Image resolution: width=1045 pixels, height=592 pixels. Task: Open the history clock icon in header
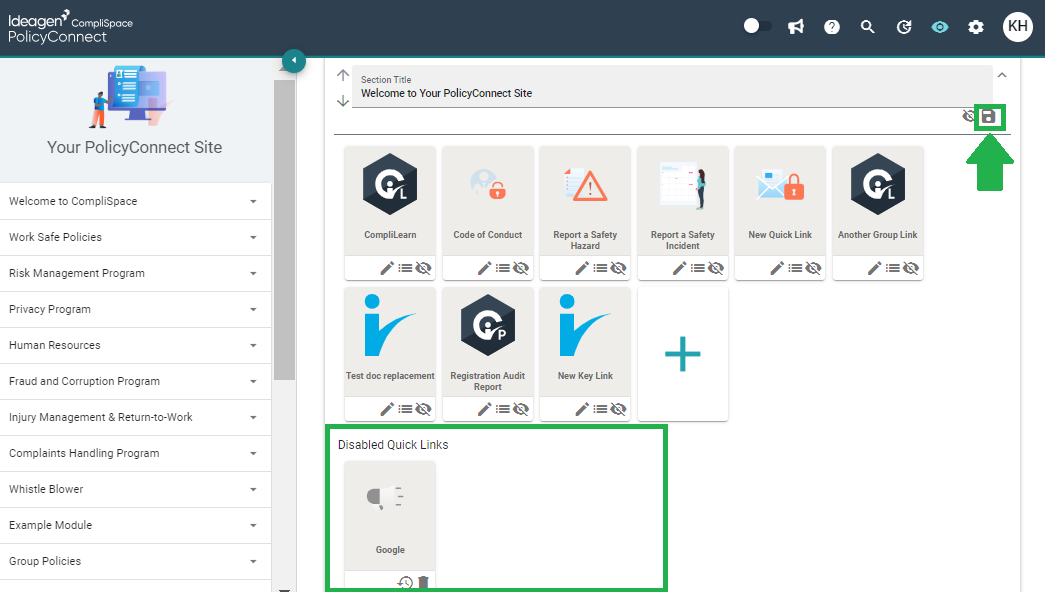point(904,27)
